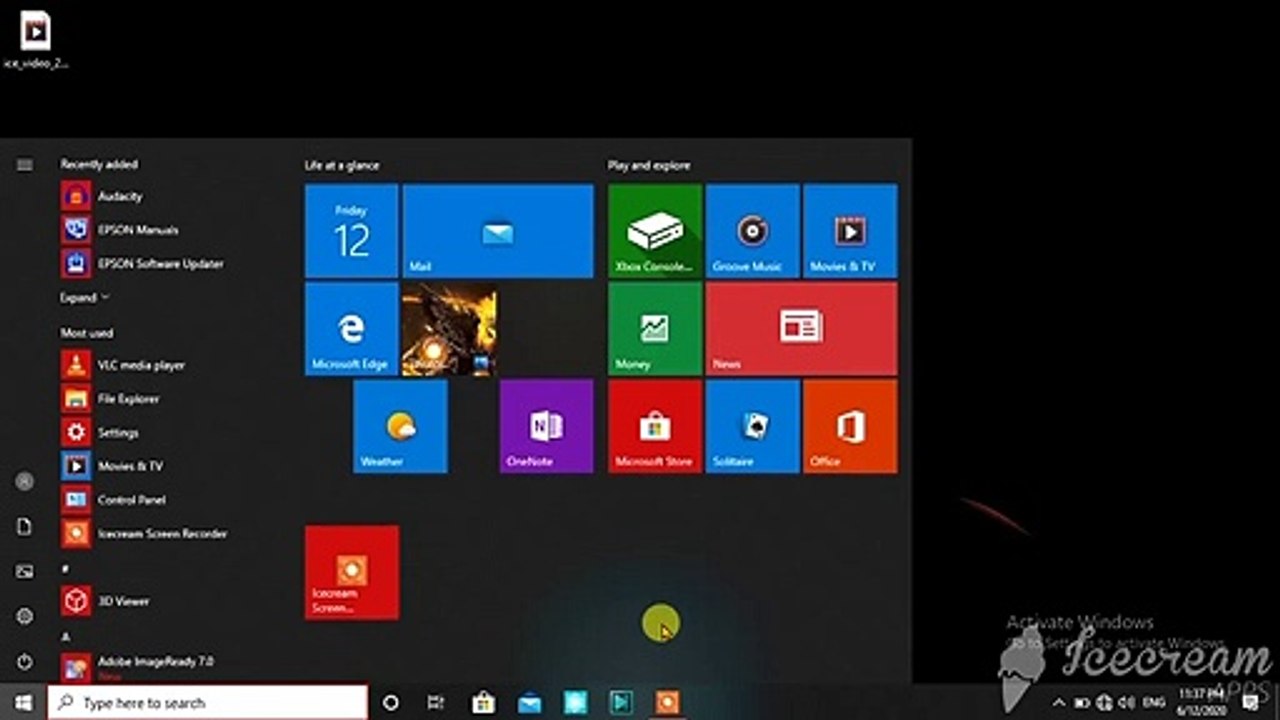Open Movies & TV tile
Viewport: 1280px width, 720px height.
click(850, 231)
